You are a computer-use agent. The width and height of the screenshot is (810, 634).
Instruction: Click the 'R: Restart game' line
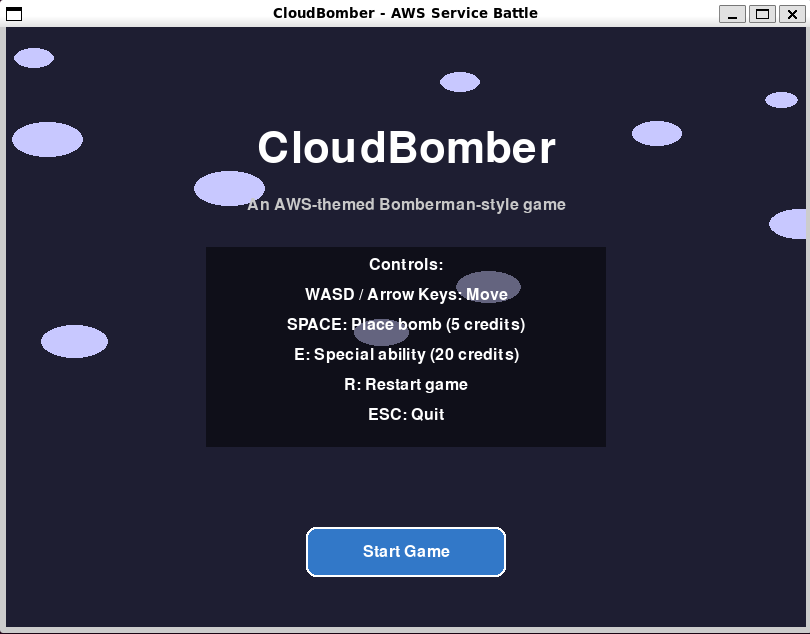tap(406, 384)
